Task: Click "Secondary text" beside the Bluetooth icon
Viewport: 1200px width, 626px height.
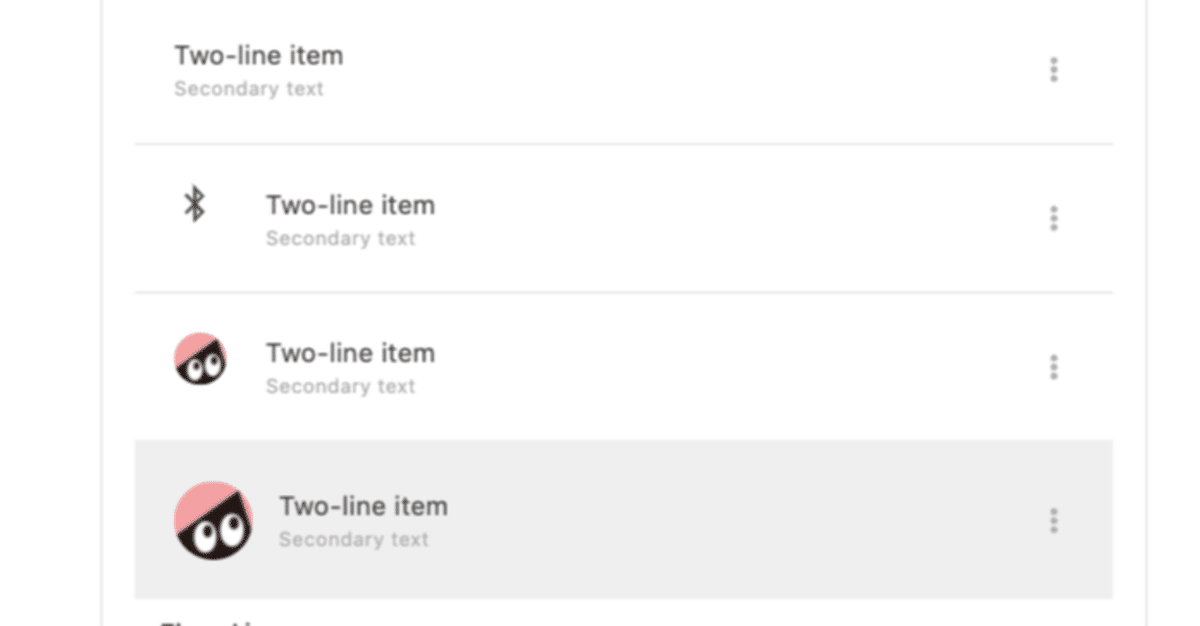Action: coord(340,239)
